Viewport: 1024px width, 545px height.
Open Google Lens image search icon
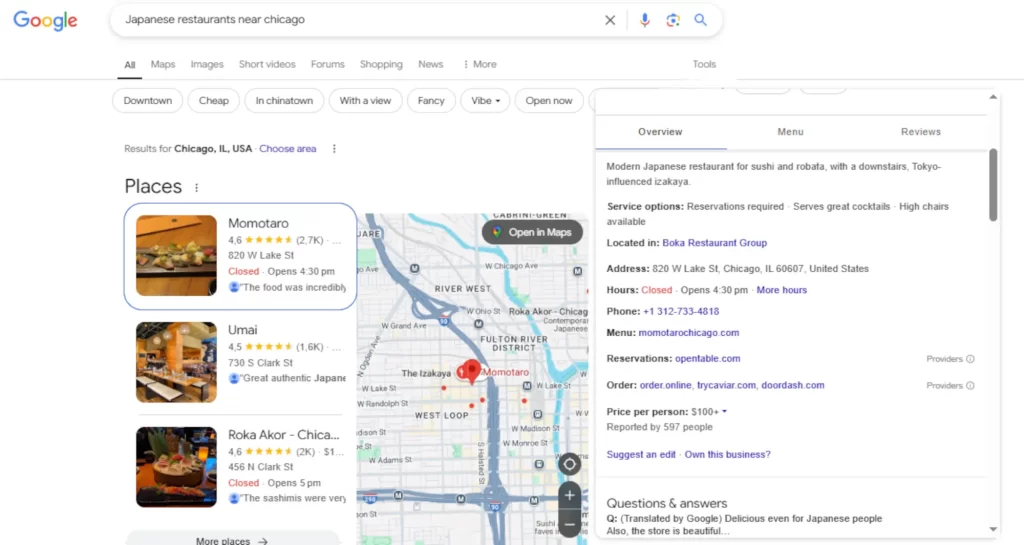pos(673,20)
